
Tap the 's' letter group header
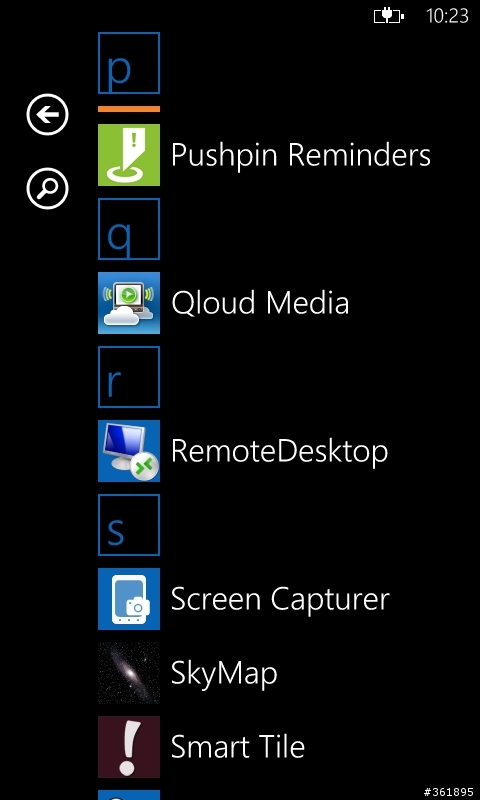(129, 525)
